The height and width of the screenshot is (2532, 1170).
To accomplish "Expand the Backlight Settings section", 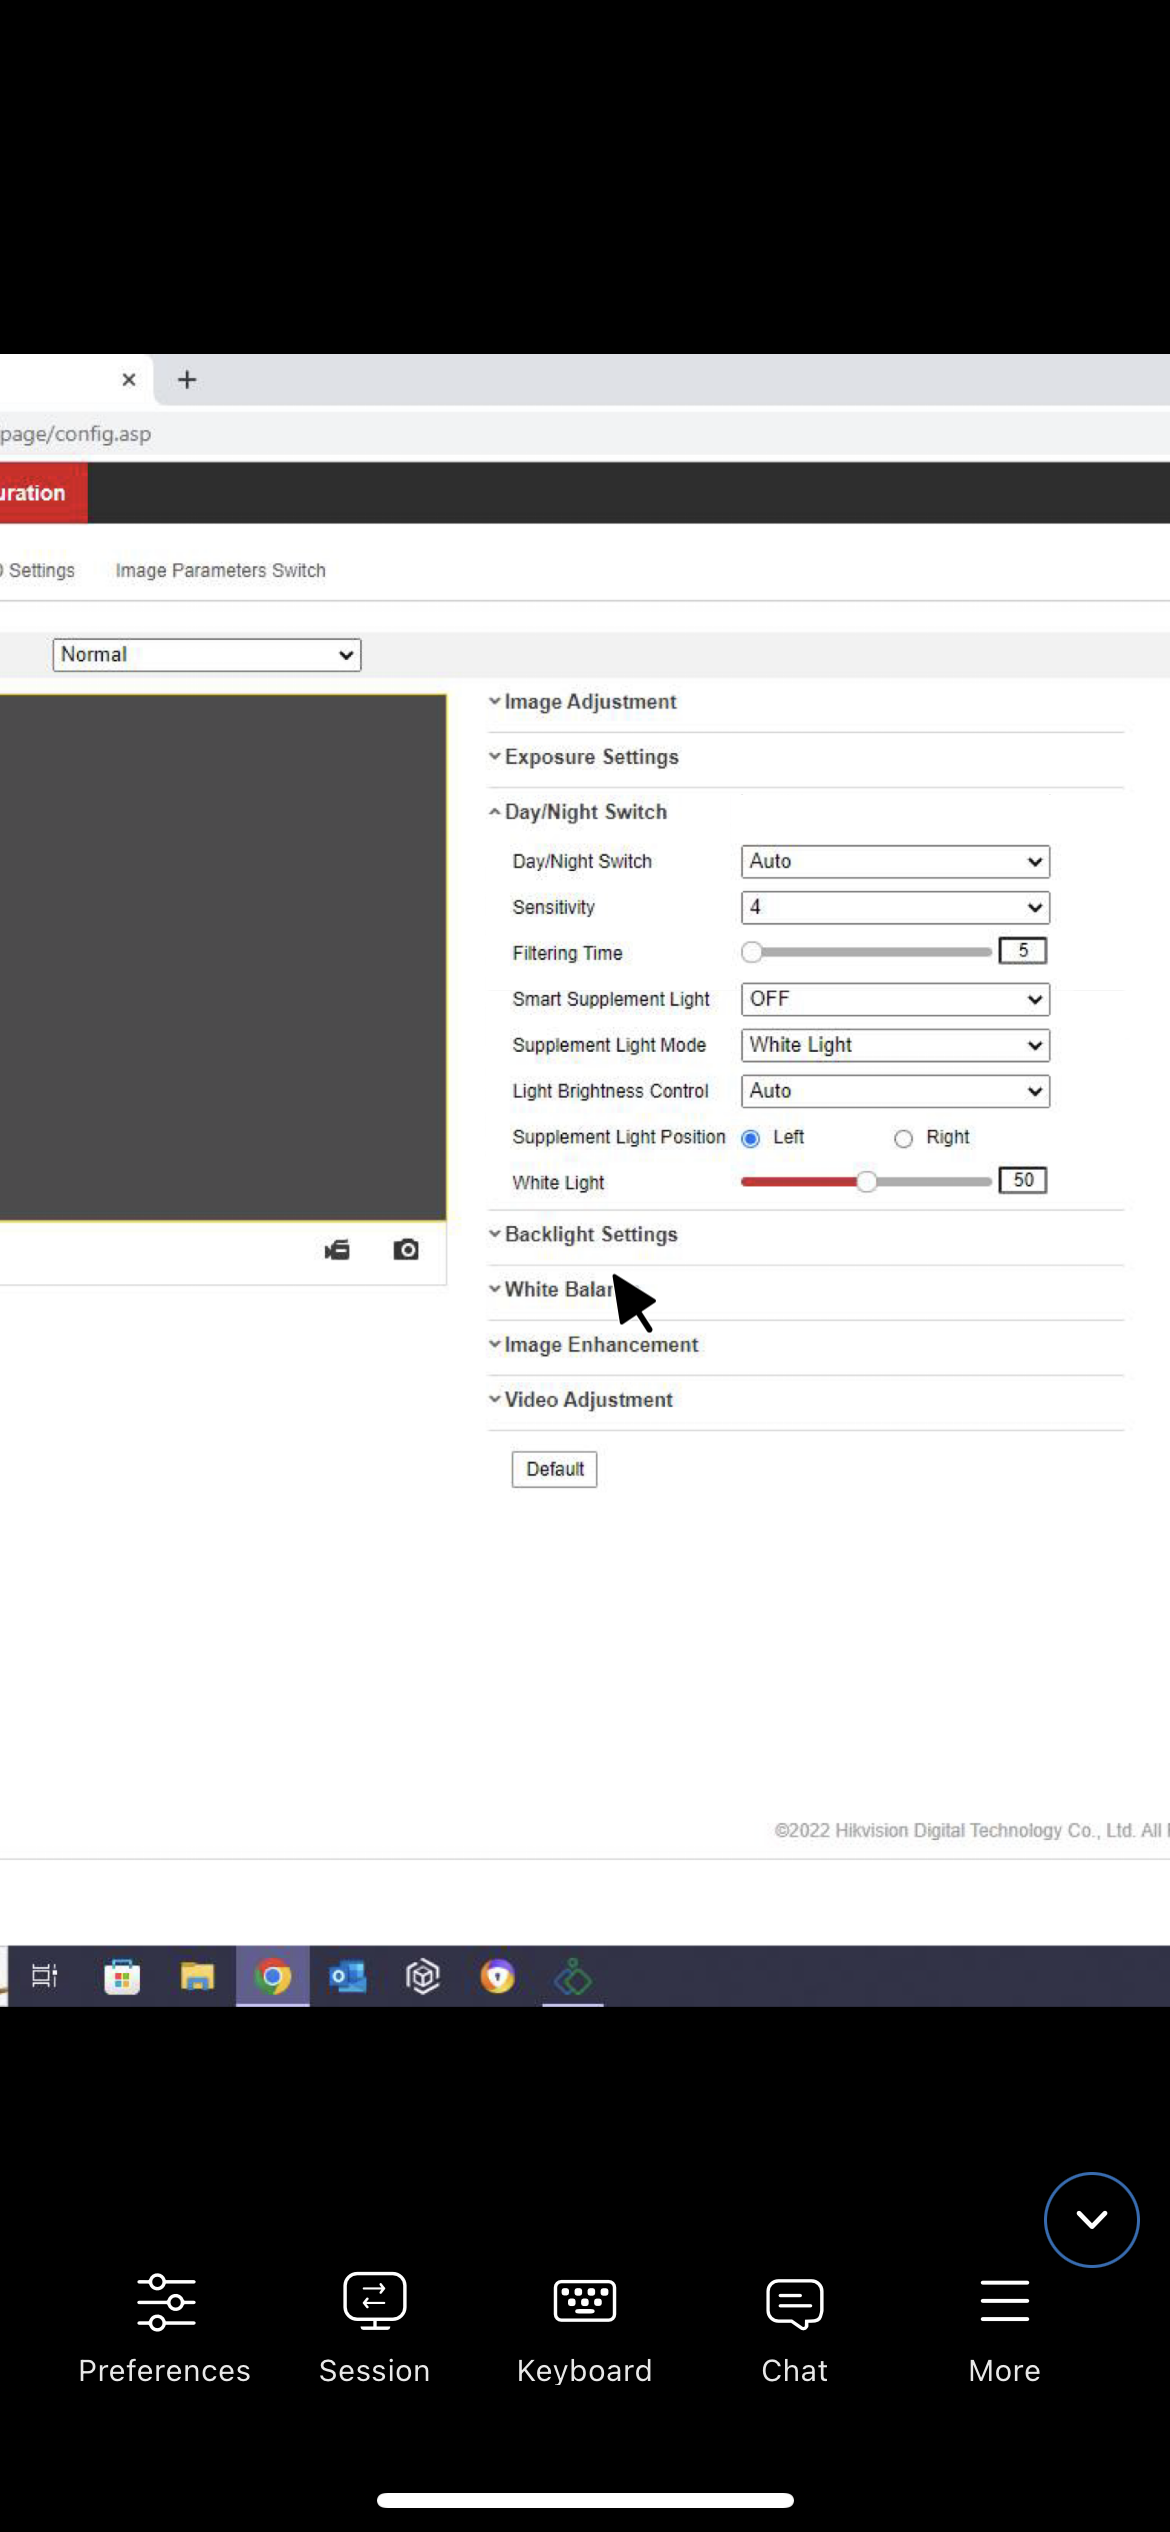I will (590, 1235).
